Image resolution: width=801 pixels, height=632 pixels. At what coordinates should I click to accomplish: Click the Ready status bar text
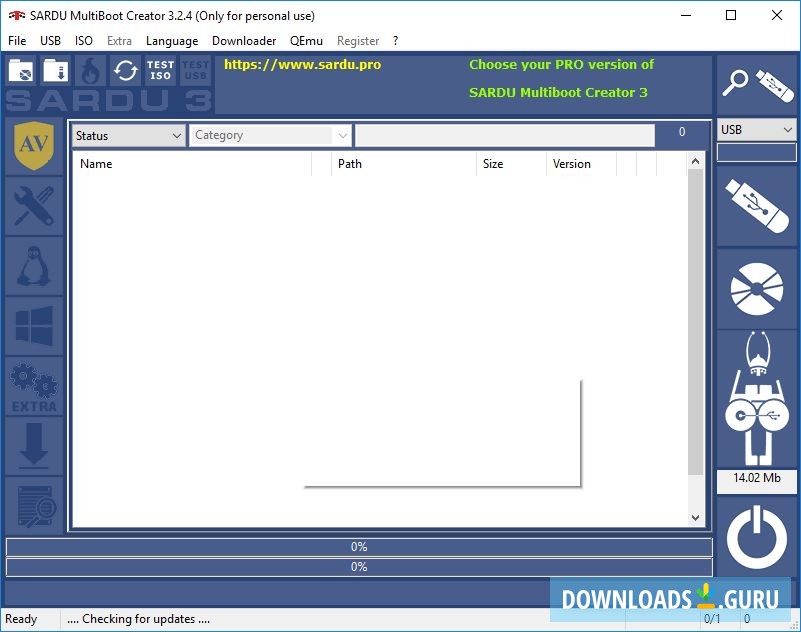click(21, 619)
